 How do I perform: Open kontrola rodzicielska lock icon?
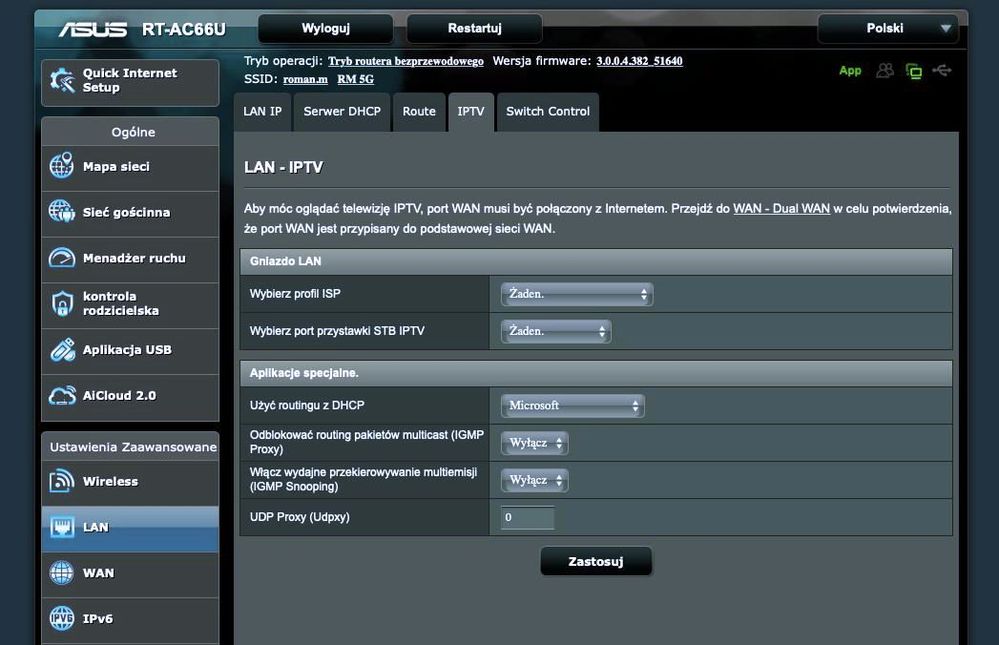pos(62,304)
